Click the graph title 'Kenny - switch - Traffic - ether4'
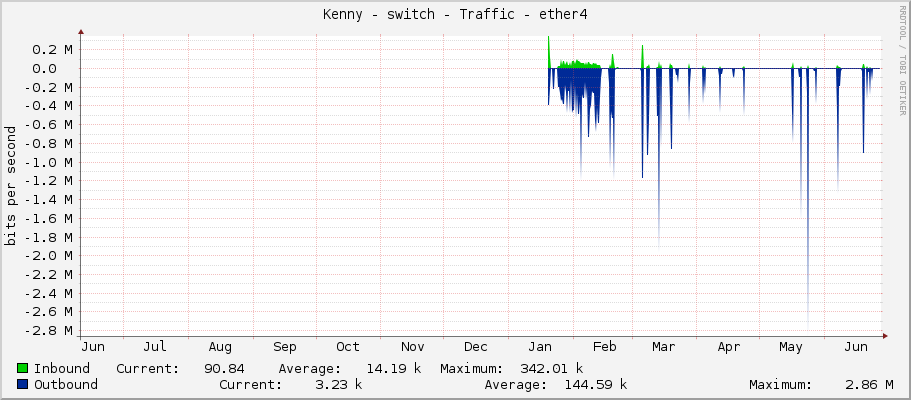 coord(456,15)
